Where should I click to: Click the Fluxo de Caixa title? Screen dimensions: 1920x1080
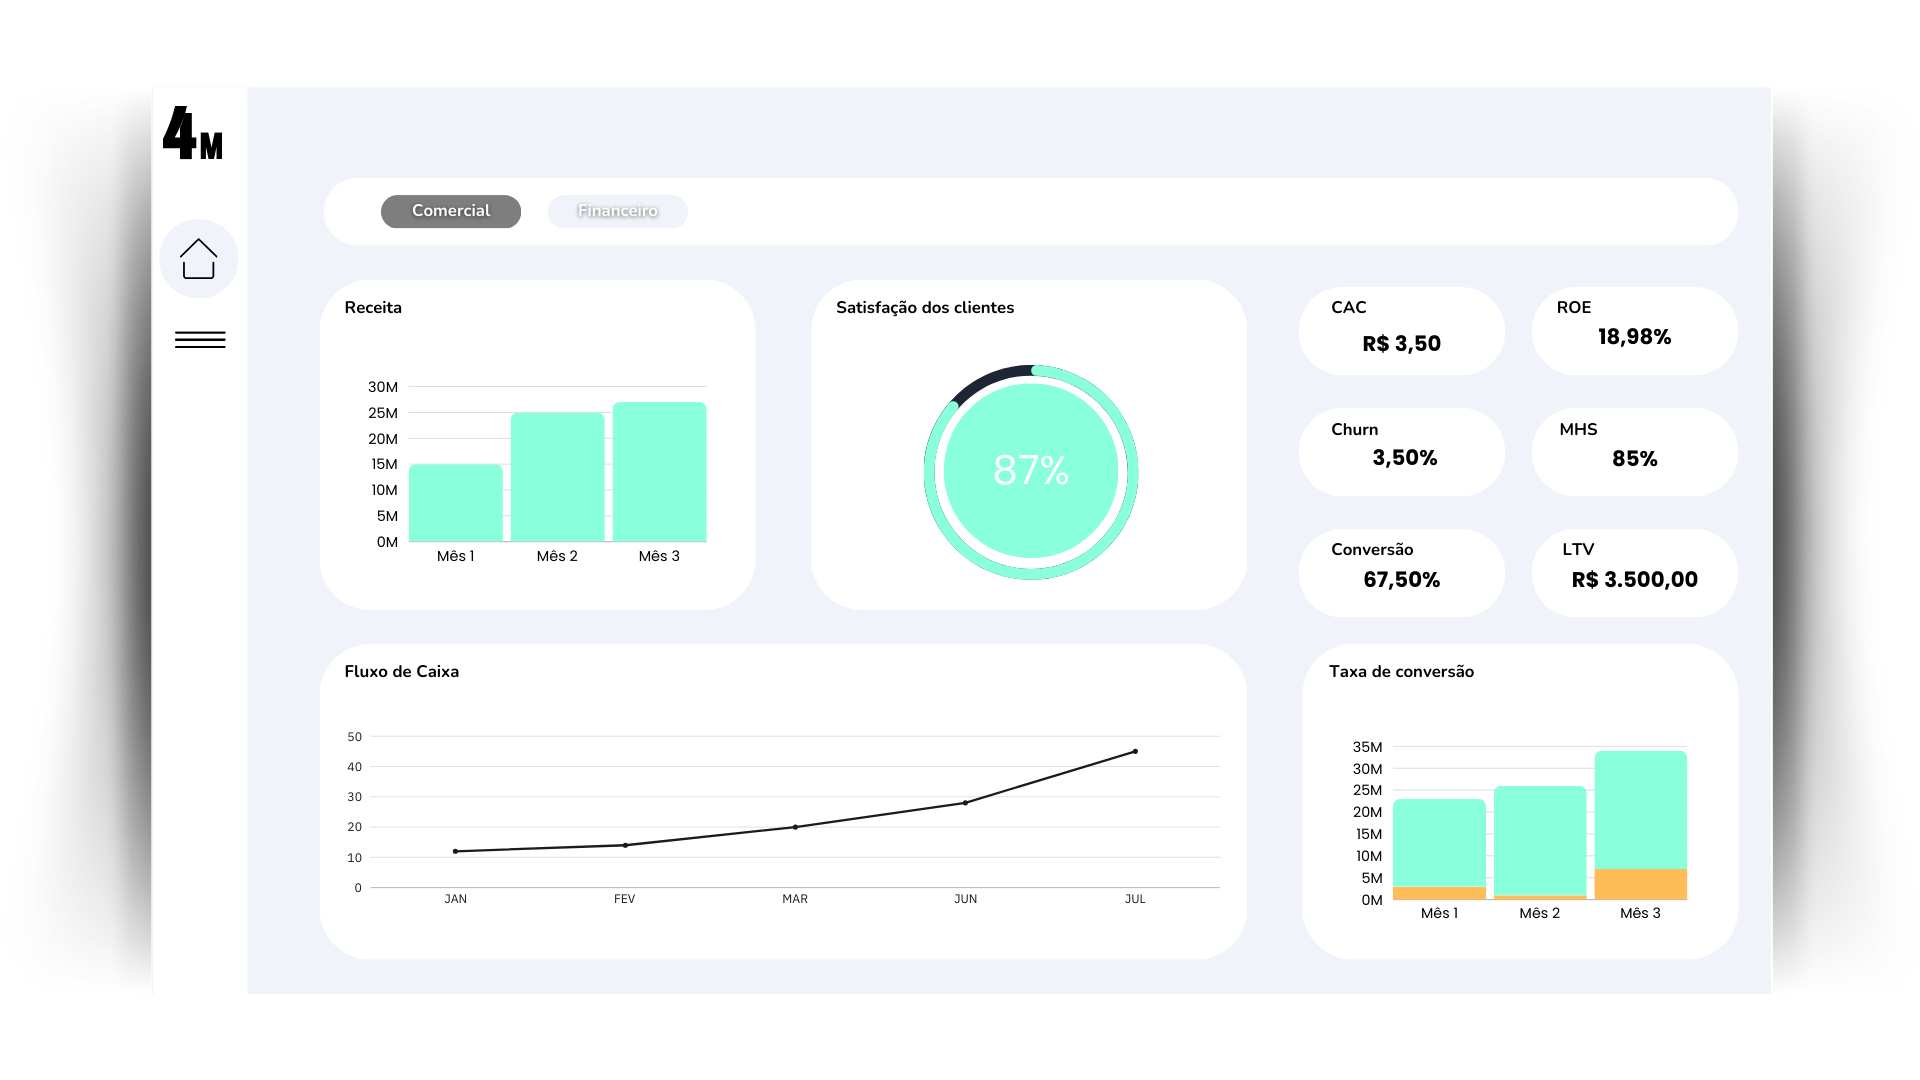(x=401, y=671)
